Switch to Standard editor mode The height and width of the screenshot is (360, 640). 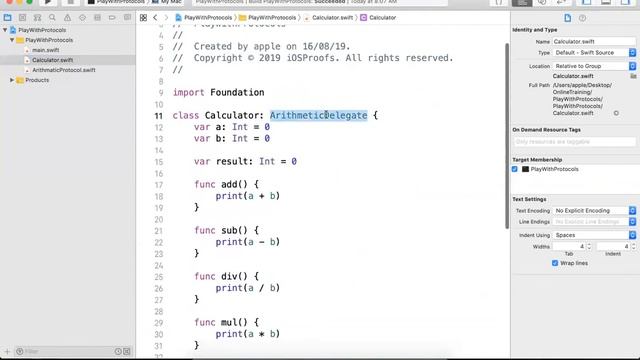[x=522, y=2]
